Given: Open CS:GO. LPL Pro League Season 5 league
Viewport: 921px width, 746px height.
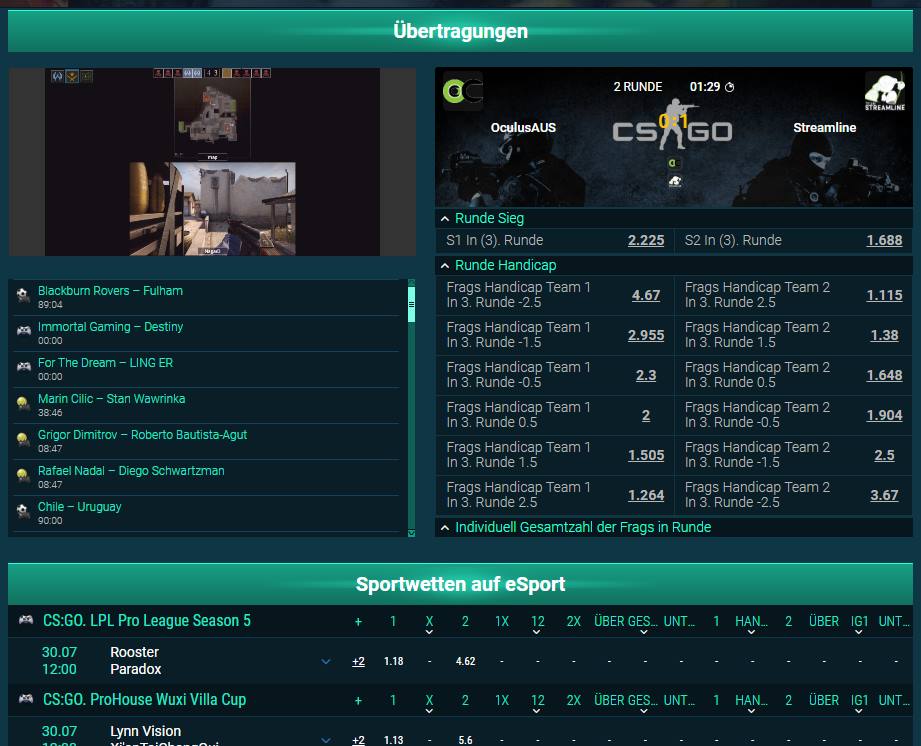Looking at the screenshot, I should coord(147,620).
